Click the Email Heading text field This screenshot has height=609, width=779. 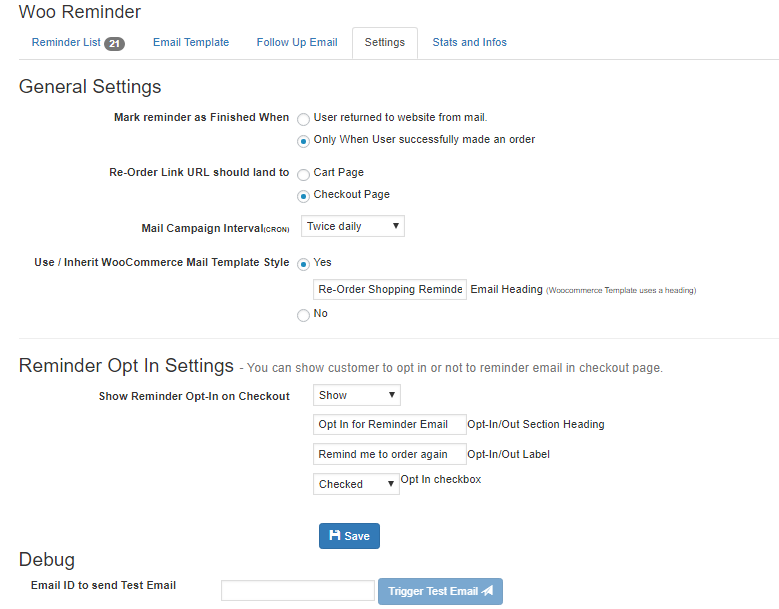pyautogui.click(x=390, y=290)
